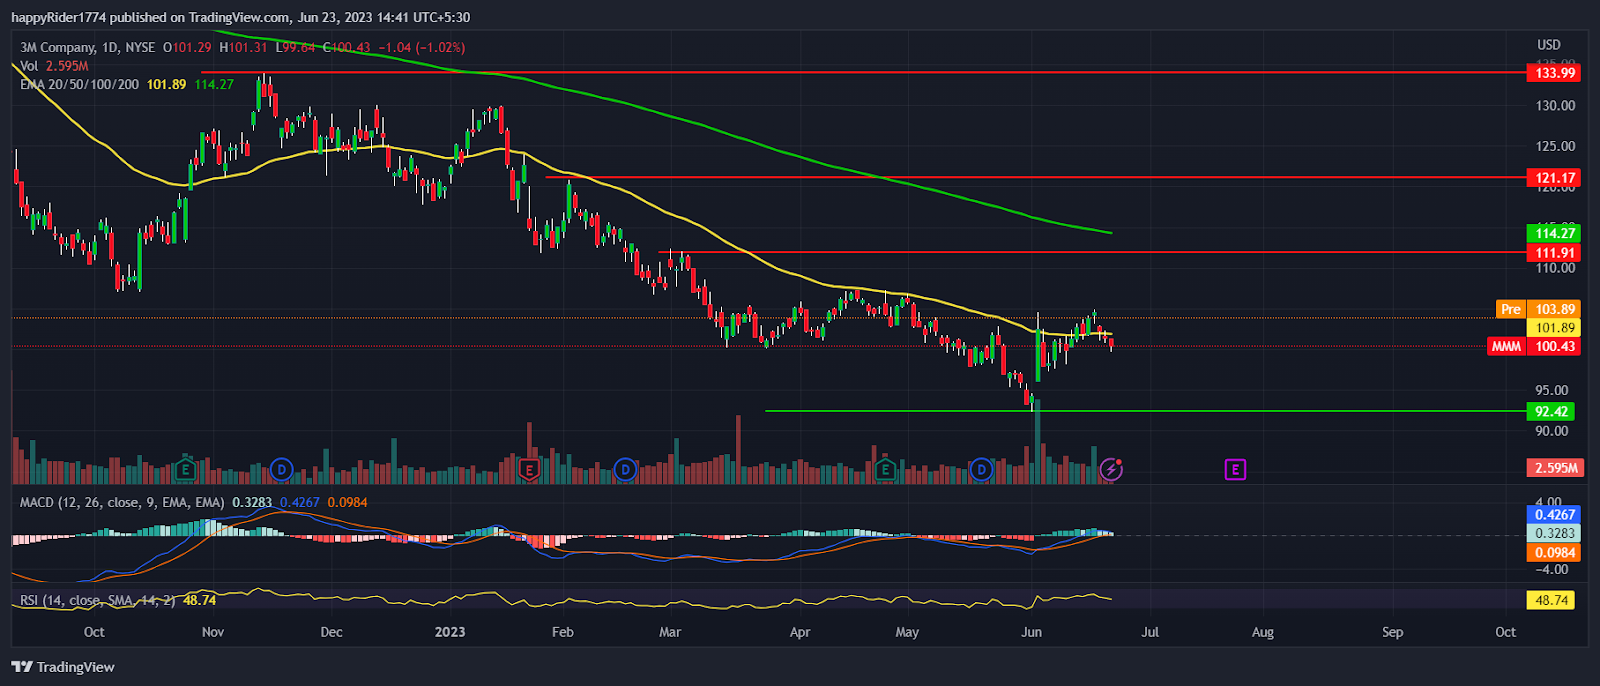The width and height of the screenshot is (1600, 686).
Task: Open the red earnings E marker in late January
Action: [529, 469]
